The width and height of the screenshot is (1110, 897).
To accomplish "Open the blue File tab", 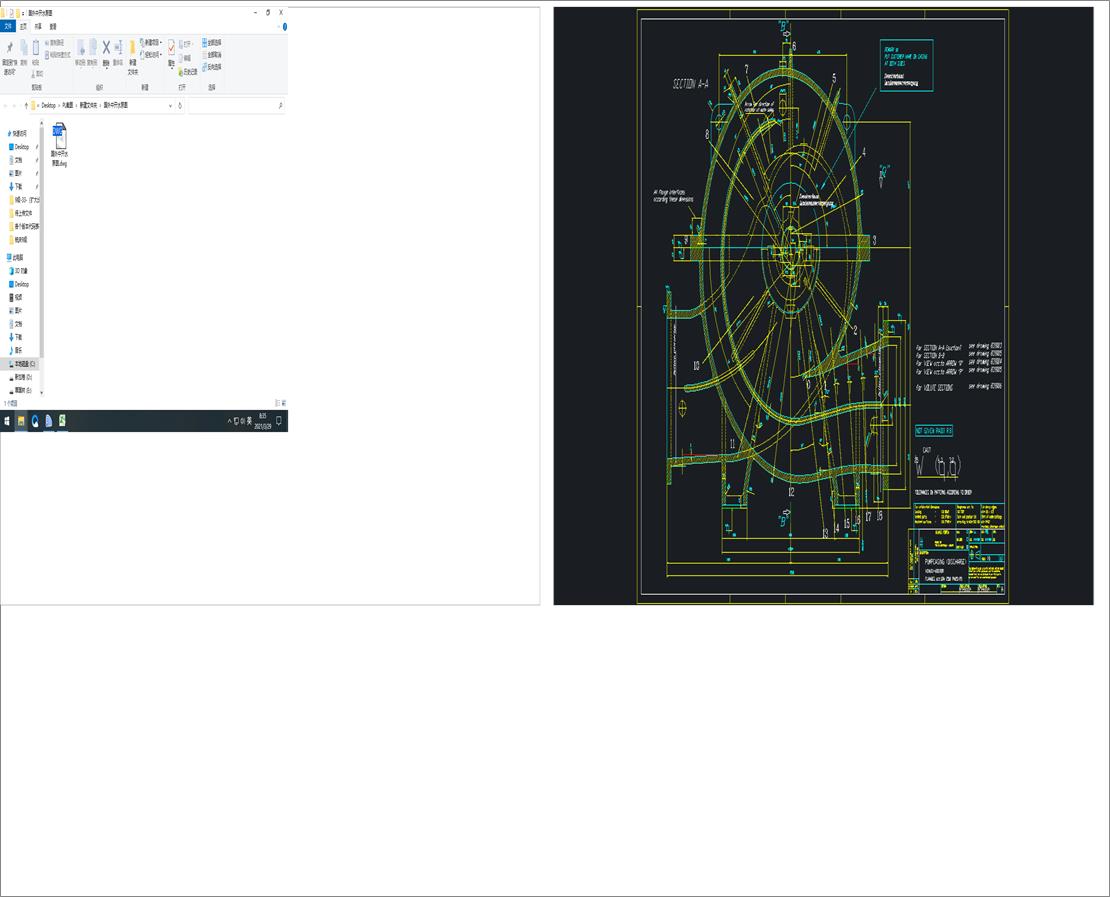I will (8, 27).
